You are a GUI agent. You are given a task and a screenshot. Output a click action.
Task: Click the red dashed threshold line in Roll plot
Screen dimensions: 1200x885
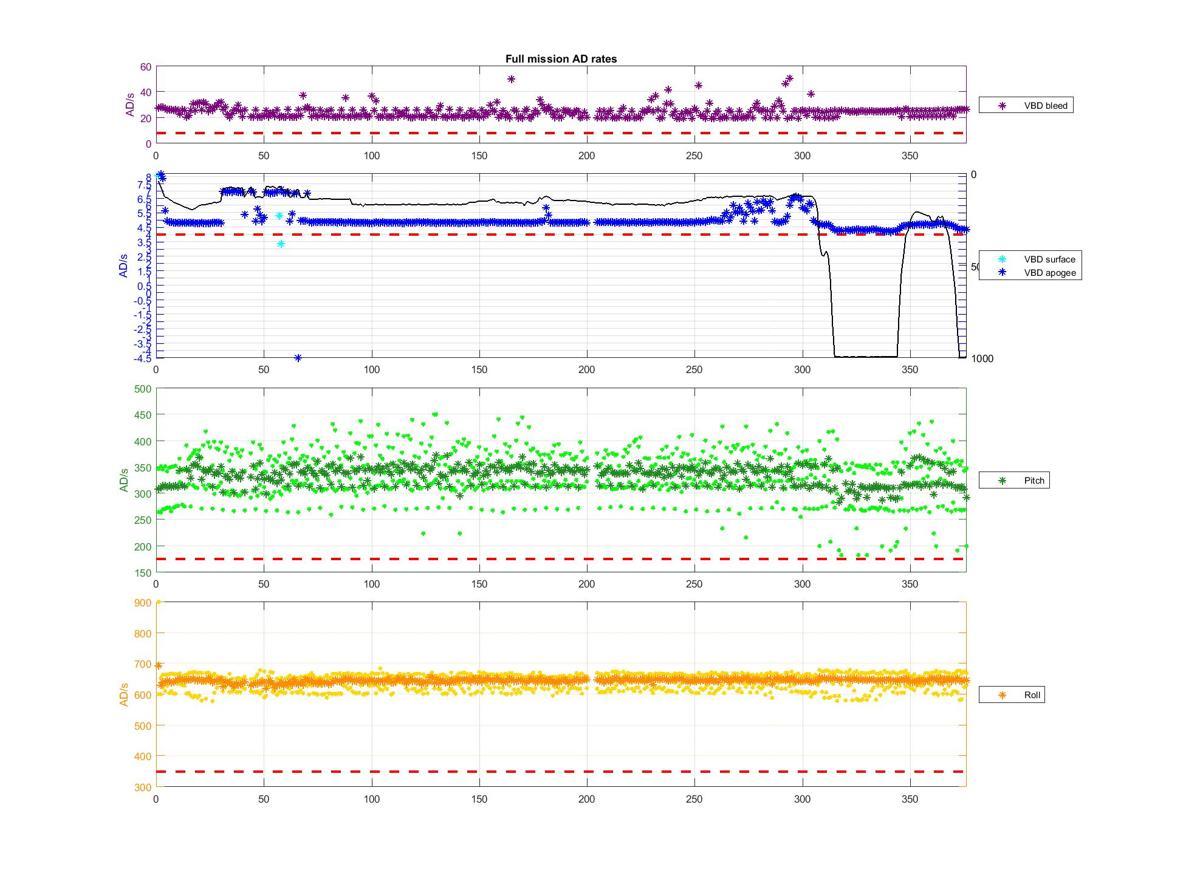(x=561, y=771)
